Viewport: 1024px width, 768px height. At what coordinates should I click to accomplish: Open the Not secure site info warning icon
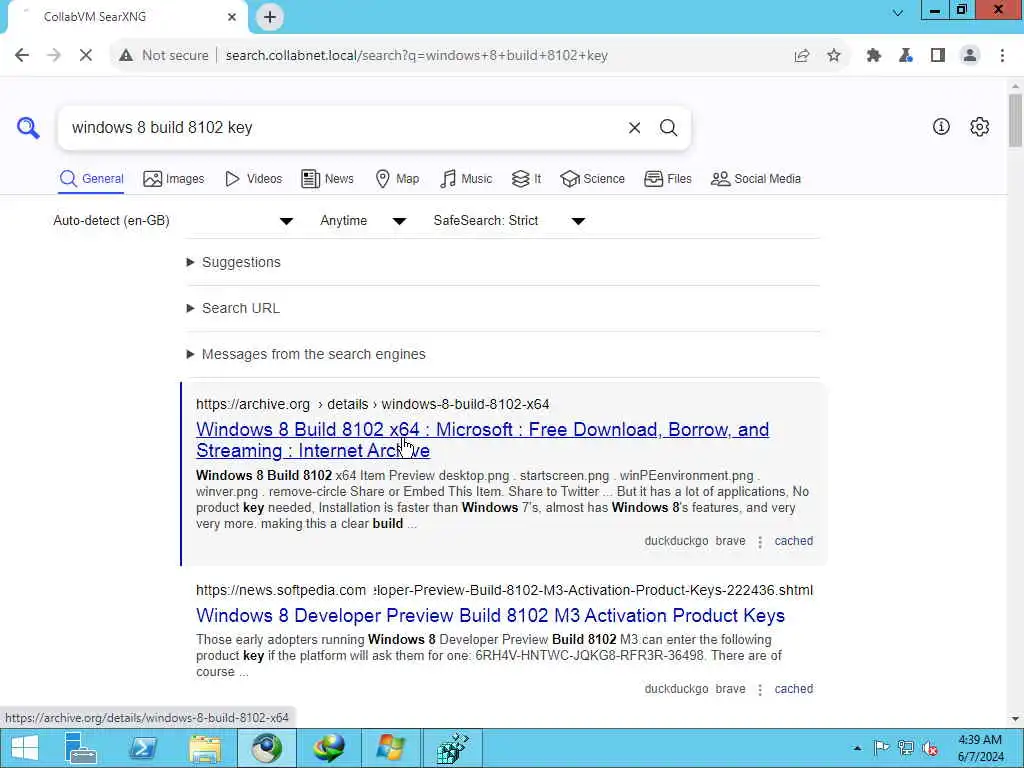coord(126,56)
